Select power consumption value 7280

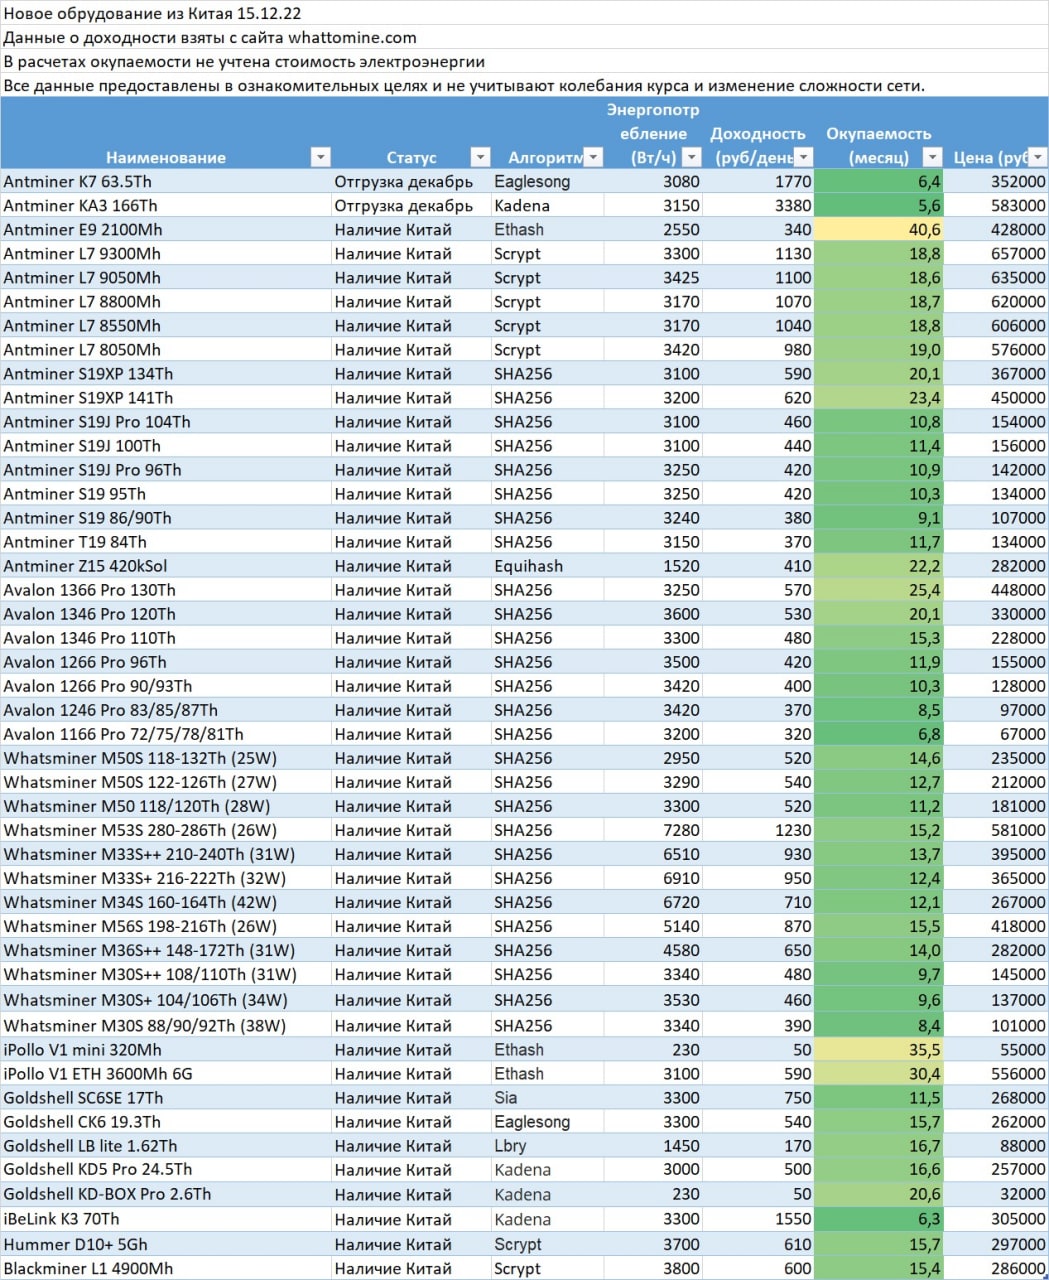click(653, 829)
